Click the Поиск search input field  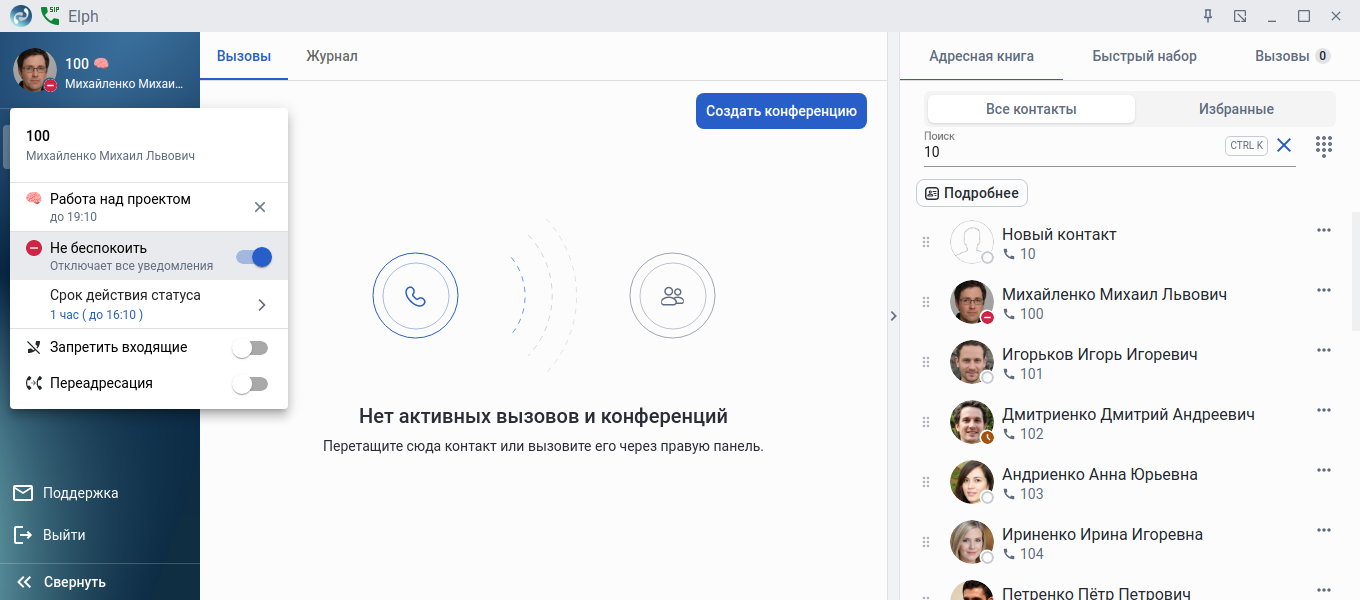point(1070,152)
